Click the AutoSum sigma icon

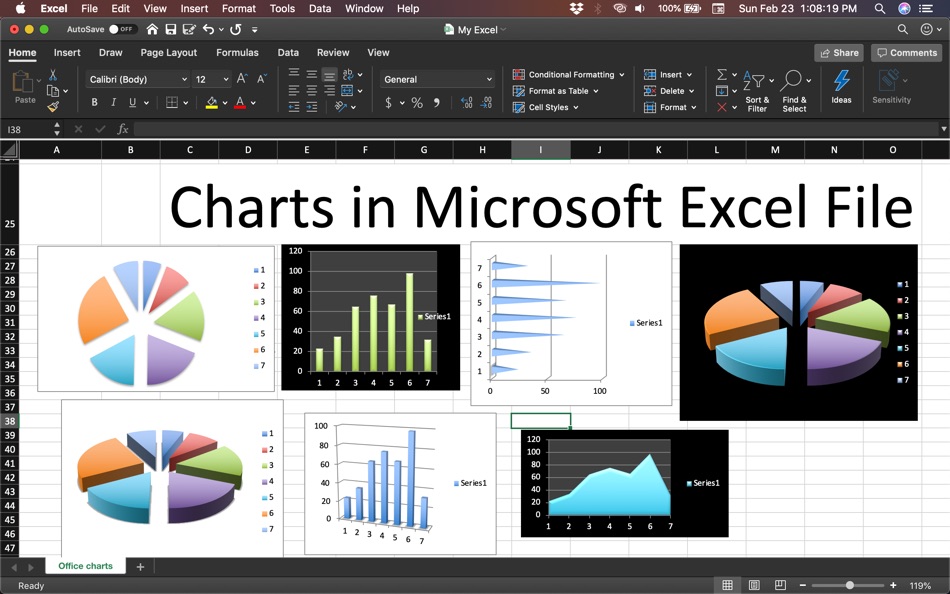(722, 75)
